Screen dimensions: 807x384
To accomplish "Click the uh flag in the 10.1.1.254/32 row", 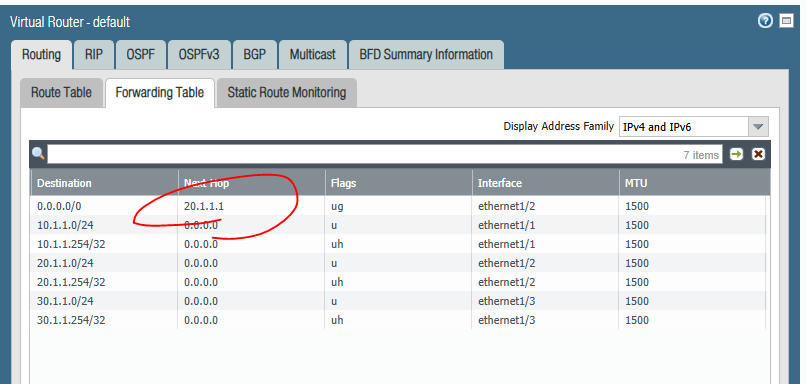I will [337, 244].
